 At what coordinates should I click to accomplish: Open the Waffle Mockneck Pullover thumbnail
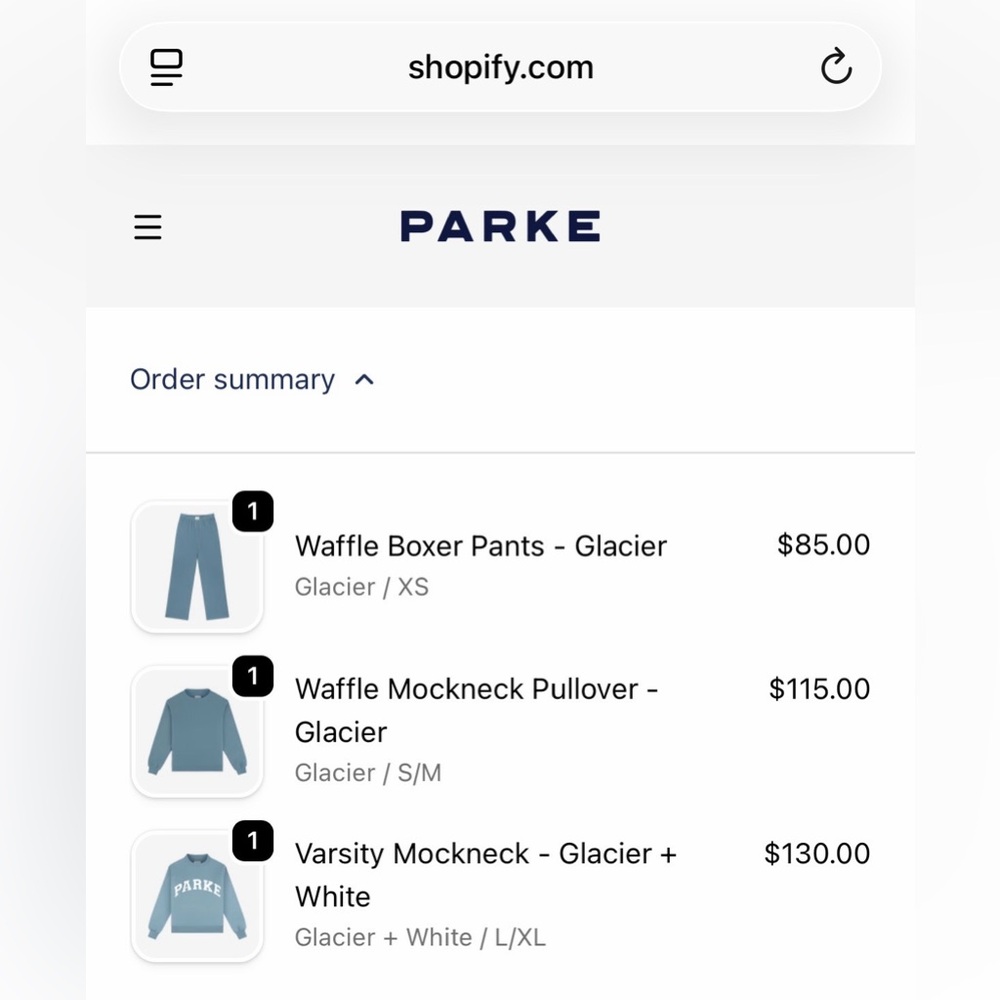[197, 732]
